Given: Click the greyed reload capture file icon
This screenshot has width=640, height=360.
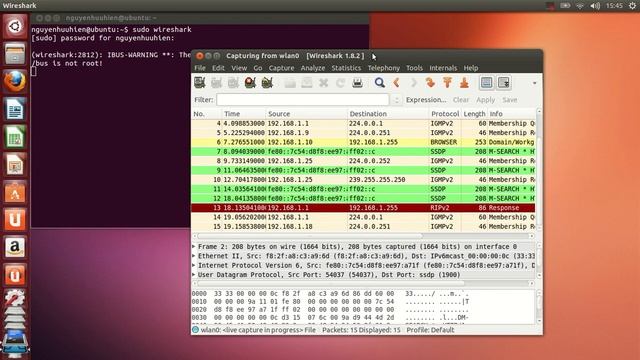Looking at the screenshot, I should point(340,83).
